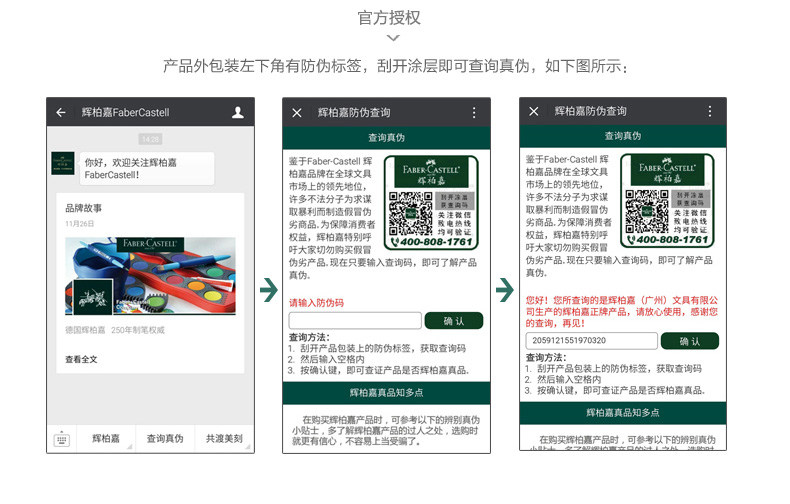Open the 共渡美刻 bottom menu
The height and width of the screenshot is (504, 790).
(224, 438)
